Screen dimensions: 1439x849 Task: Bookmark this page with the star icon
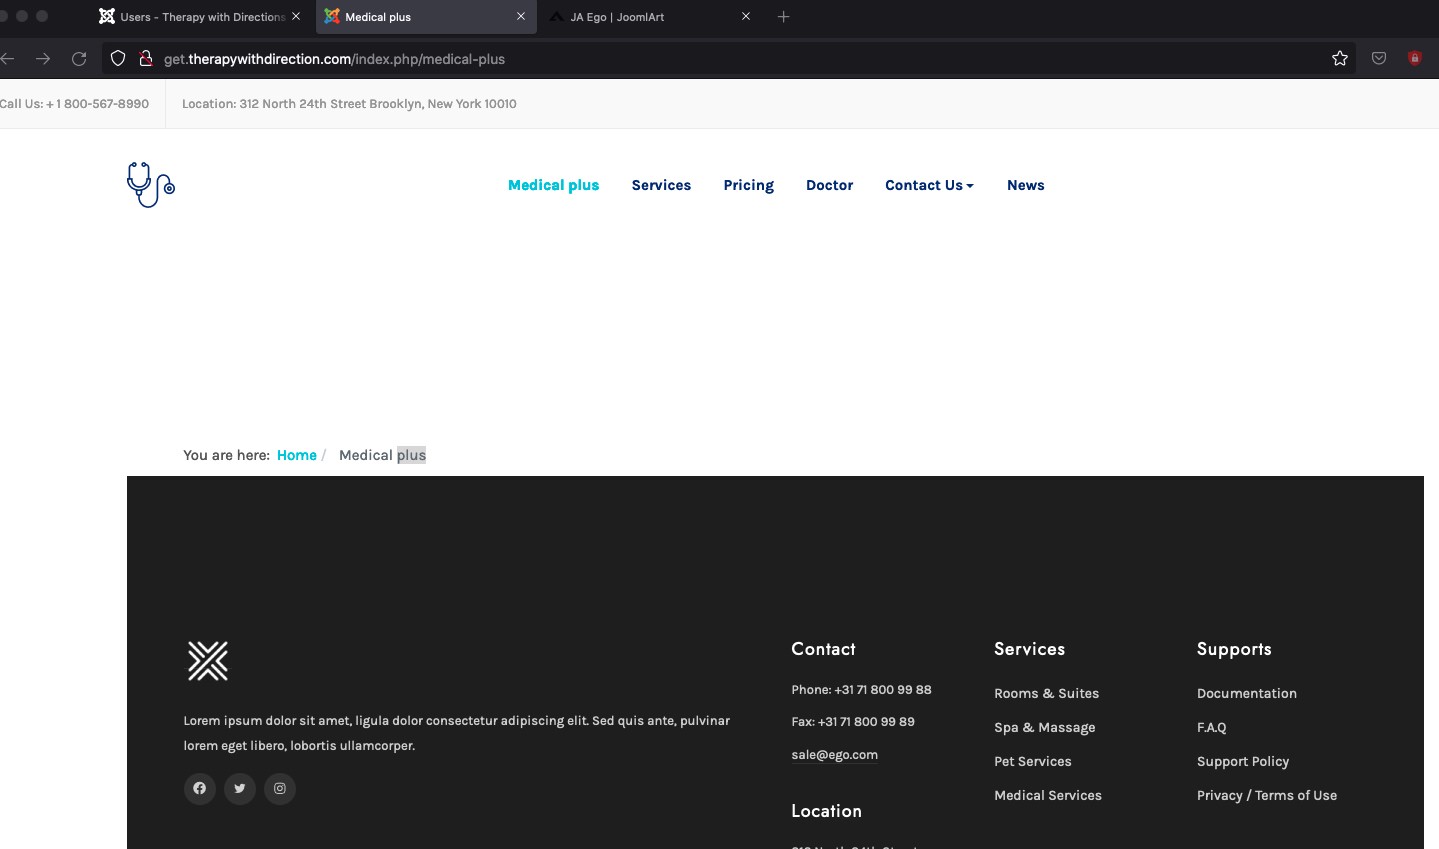(x=1340, y=59)
